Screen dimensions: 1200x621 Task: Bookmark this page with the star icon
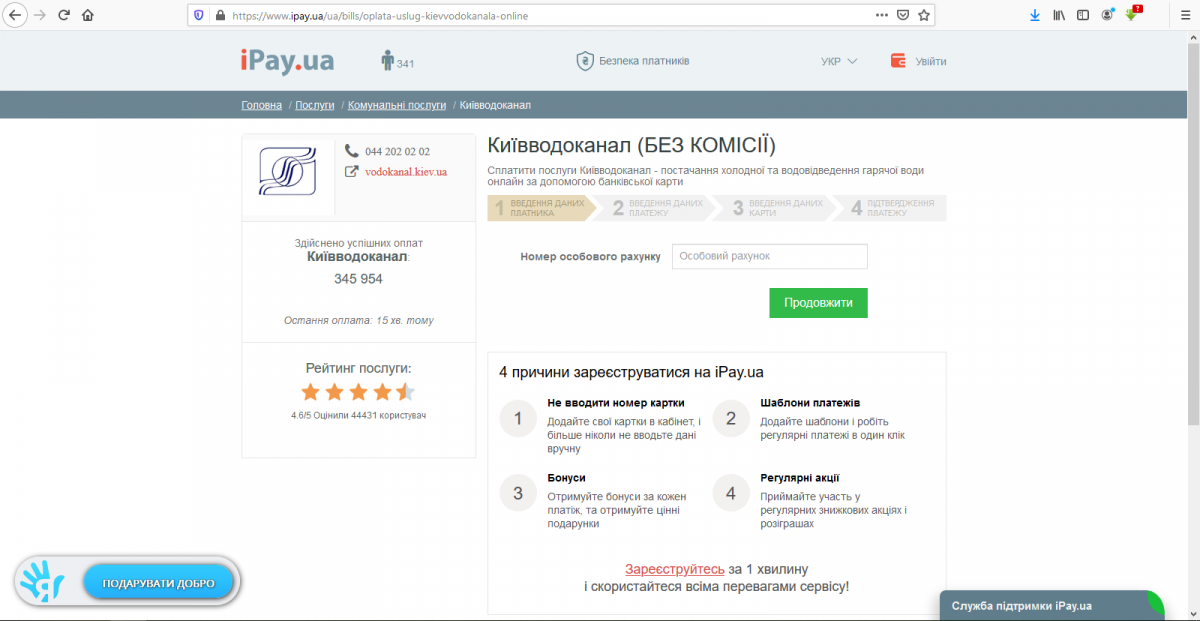point(924,15)
